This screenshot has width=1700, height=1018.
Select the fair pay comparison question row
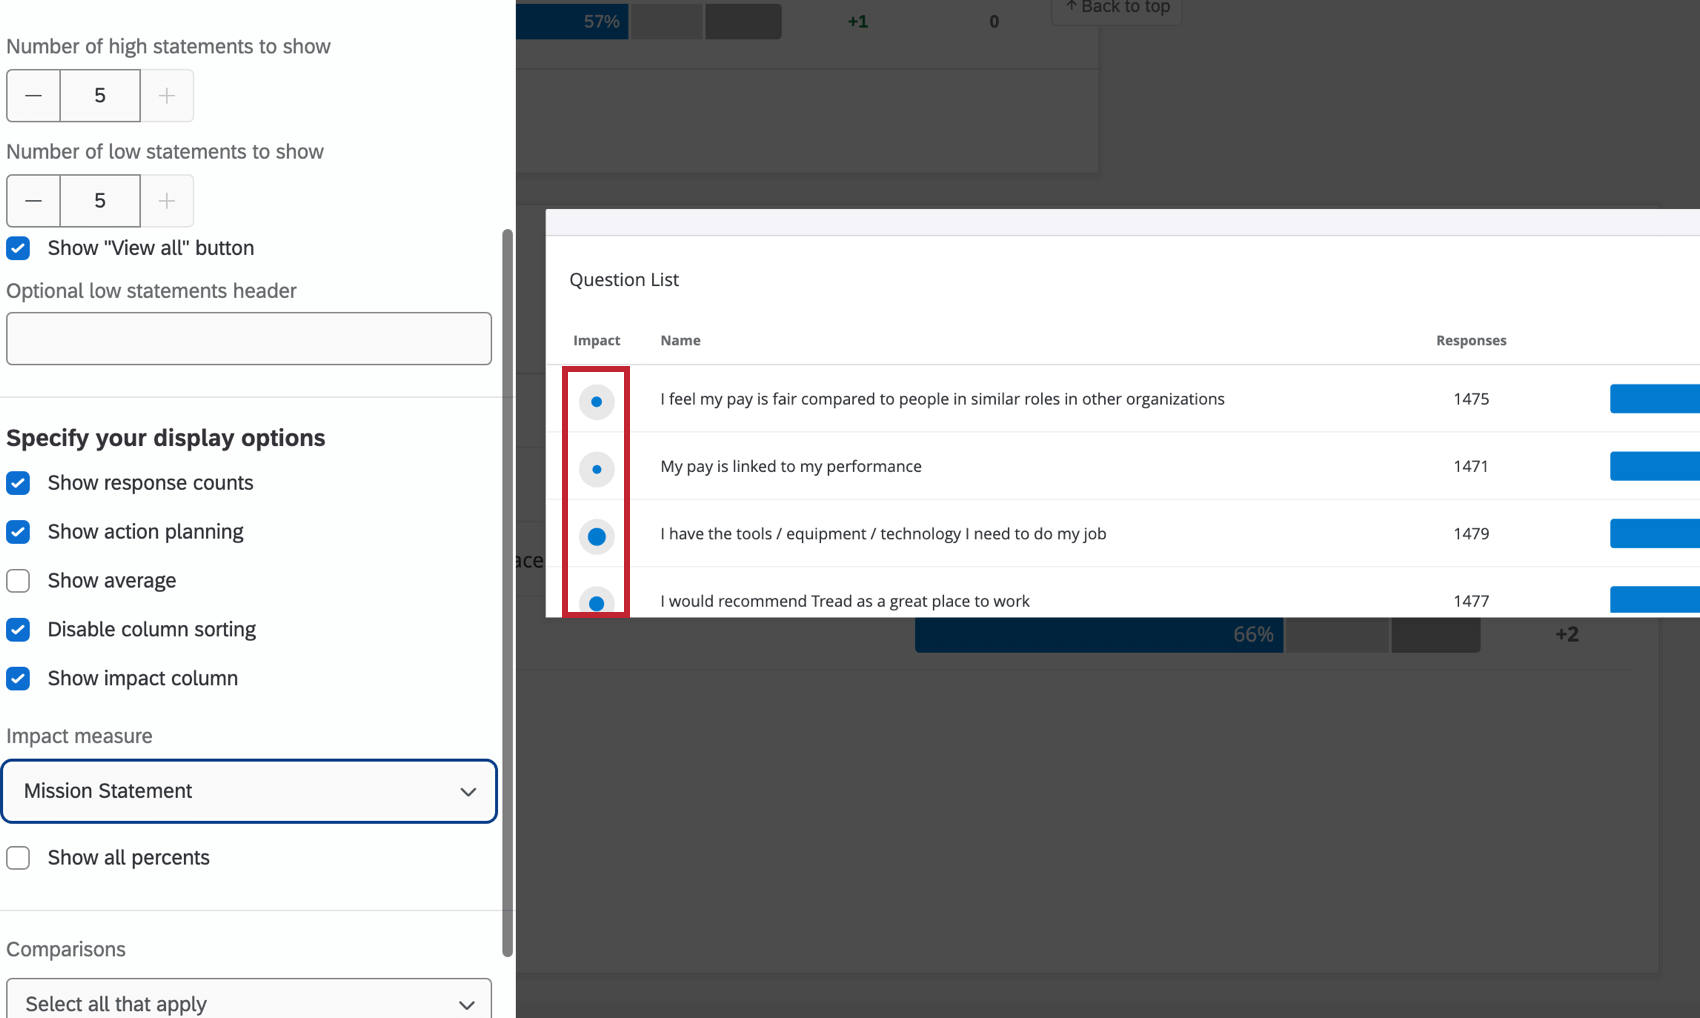click(x=941, y=399)
